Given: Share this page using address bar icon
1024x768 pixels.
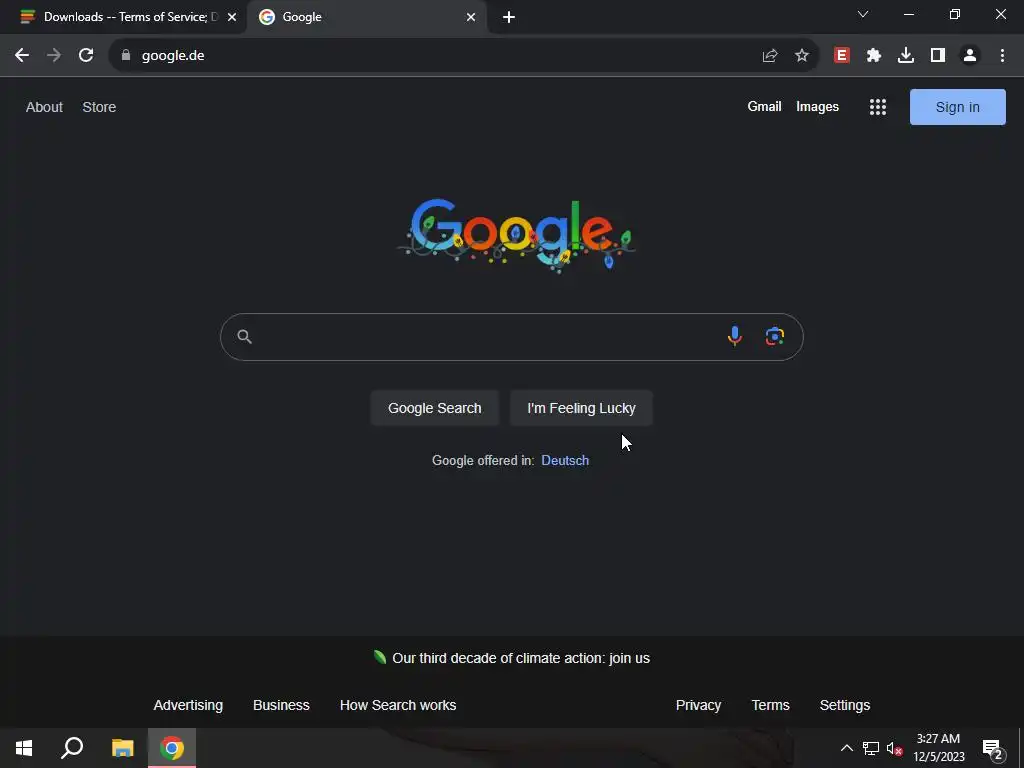Looking at the screenshot, I should 770,56.
